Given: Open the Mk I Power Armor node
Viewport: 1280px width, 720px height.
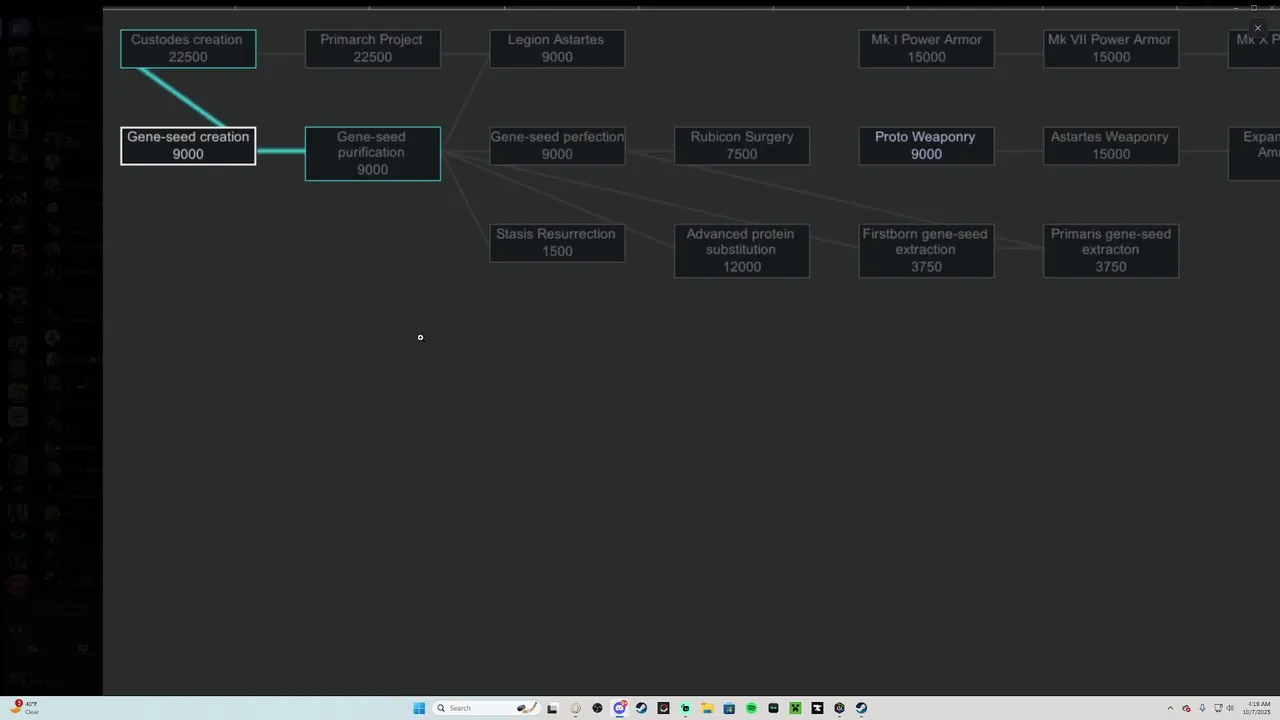Looking at the screenshot, I should [x=926, y=49].
